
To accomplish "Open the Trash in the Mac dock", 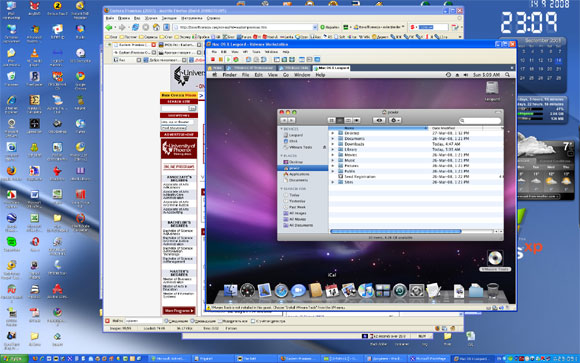I will pos(493,290).
